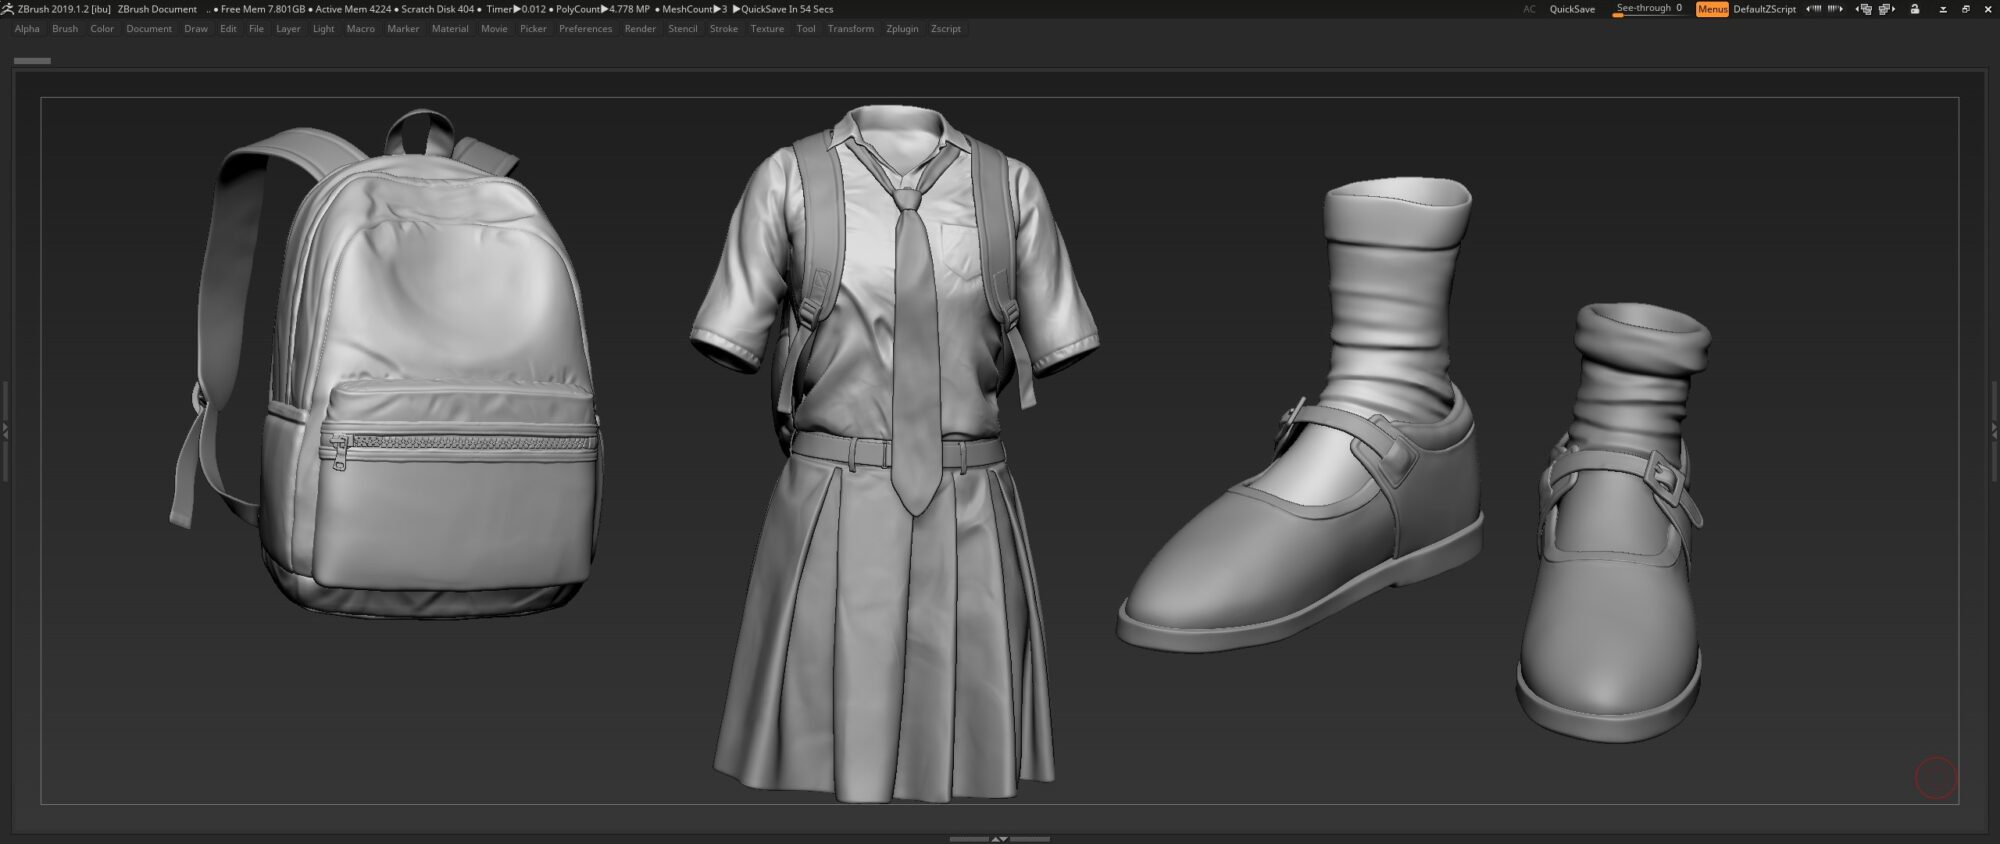Toggle the Menus button off

click(x=1712, y=9)
